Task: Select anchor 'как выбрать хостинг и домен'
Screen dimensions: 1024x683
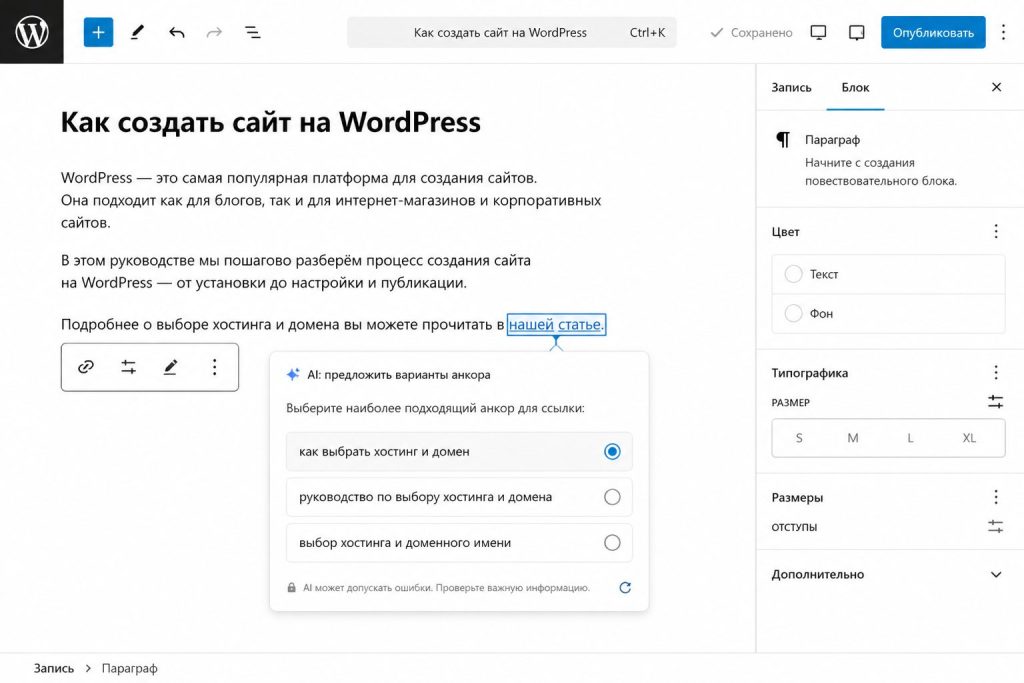Action: (x=458, y=451)
